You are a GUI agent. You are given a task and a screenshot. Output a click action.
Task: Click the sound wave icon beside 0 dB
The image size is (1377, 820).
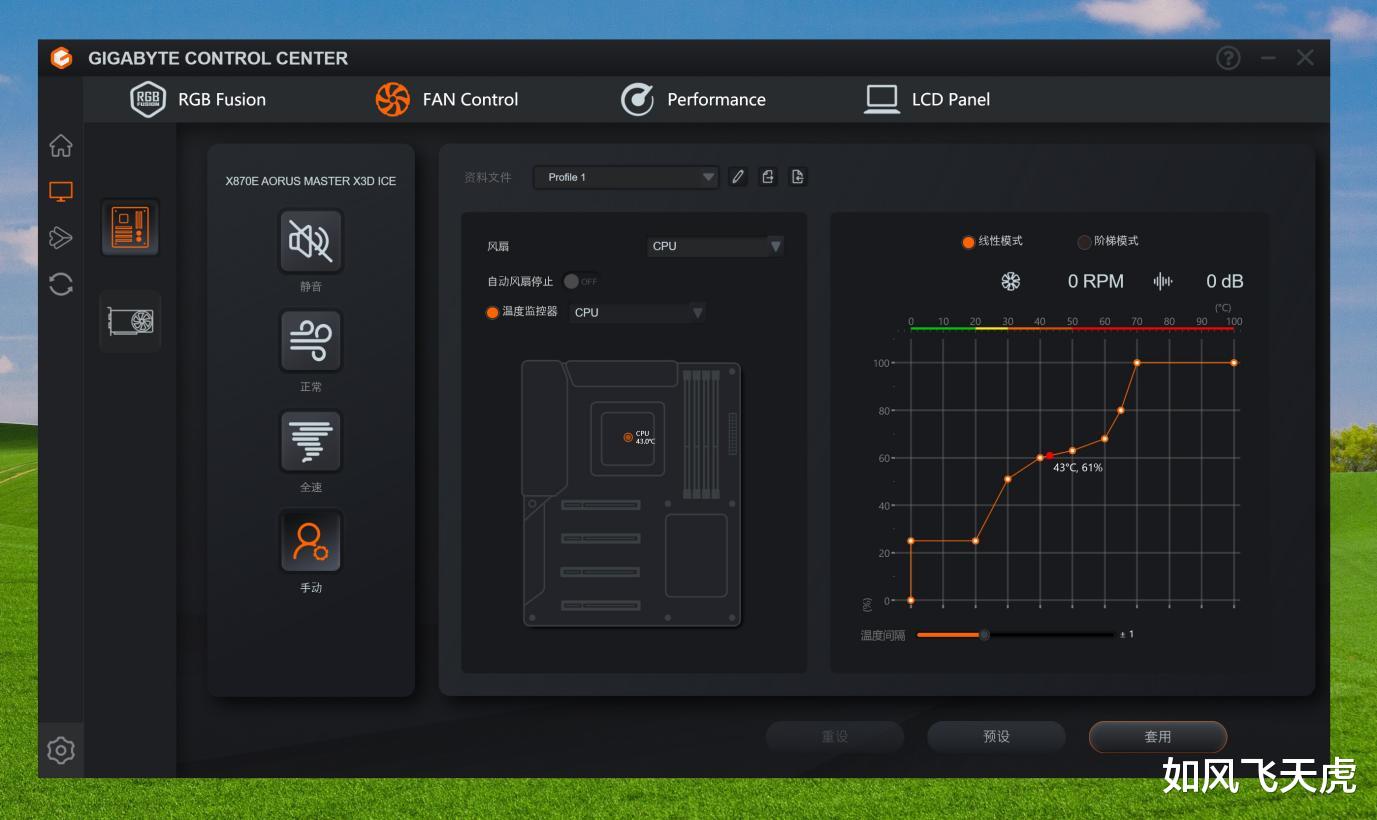1163,281
